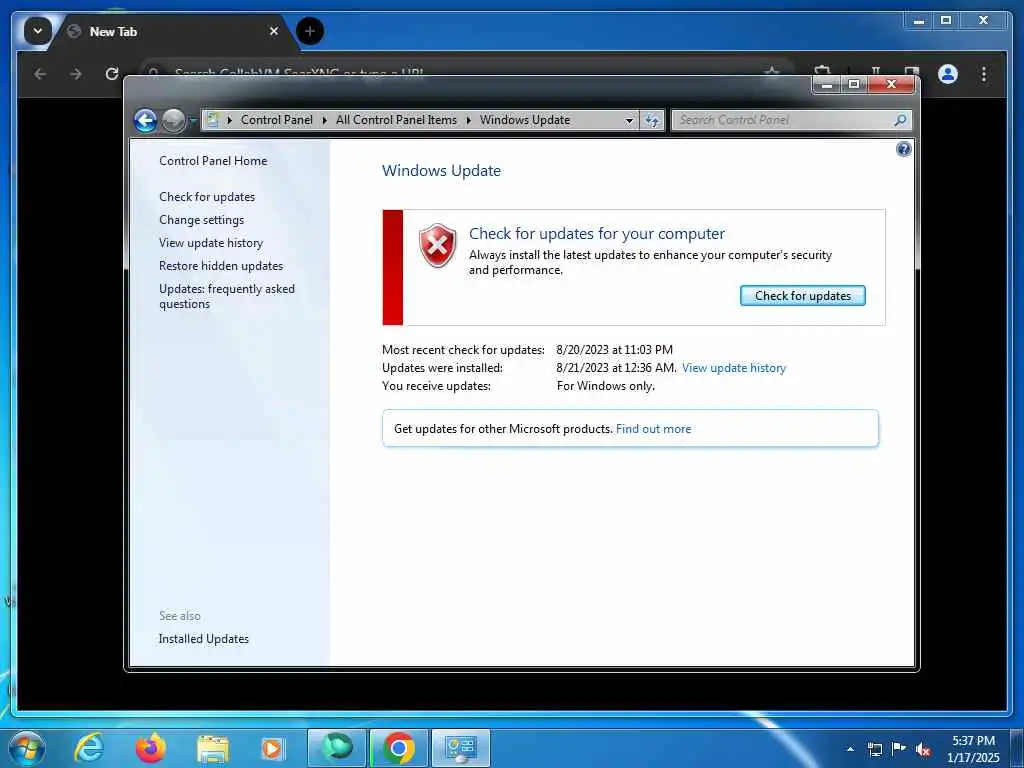Click the muted volume tray icon
The image size is (1024, 768).
[x=923, y=749]
